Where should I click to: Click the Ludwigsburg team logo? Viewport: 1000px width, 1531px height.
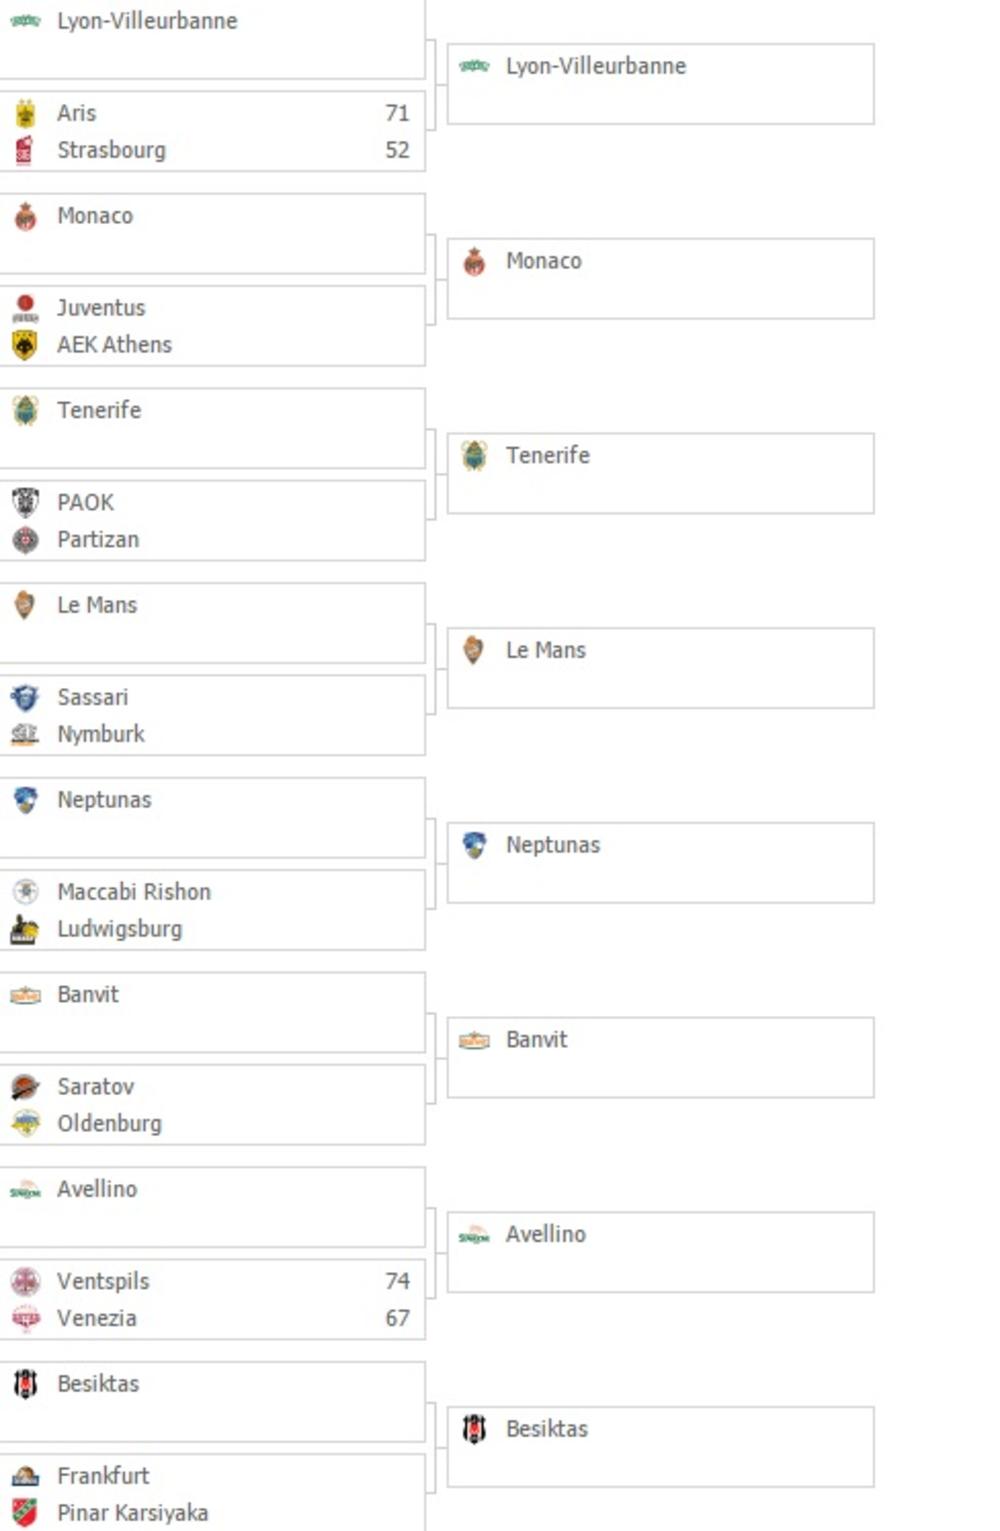click(x=25, y=929)
